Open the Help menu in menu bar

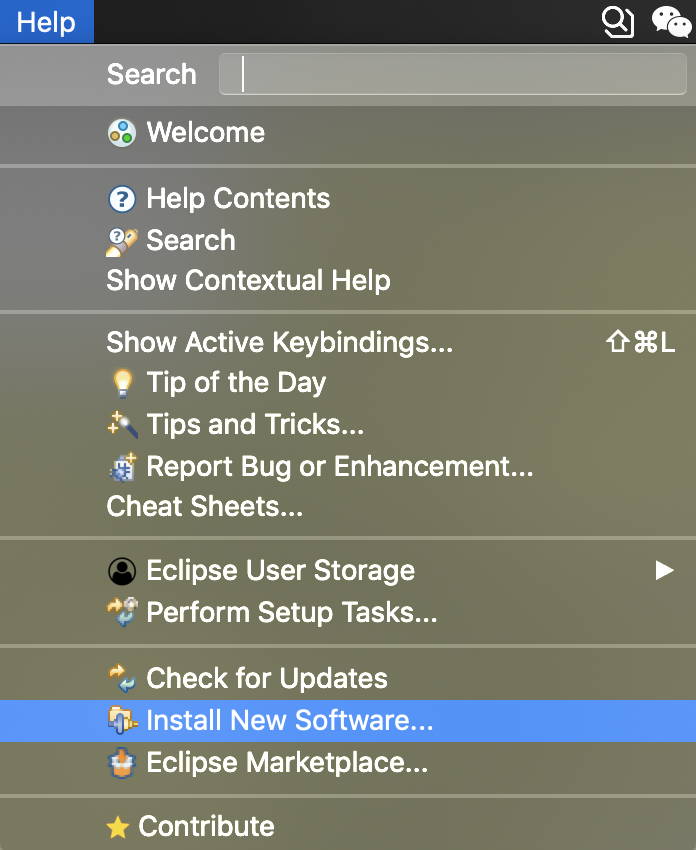click(47, 22)
